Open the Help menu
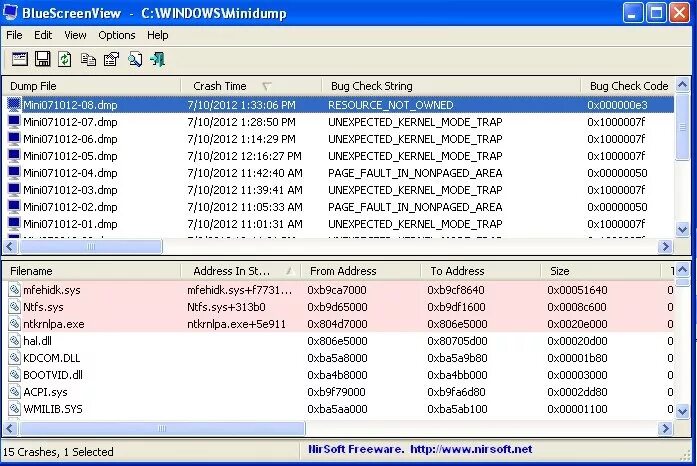The width and height of the screenshot is (697, 466). (x=158, y=35)
